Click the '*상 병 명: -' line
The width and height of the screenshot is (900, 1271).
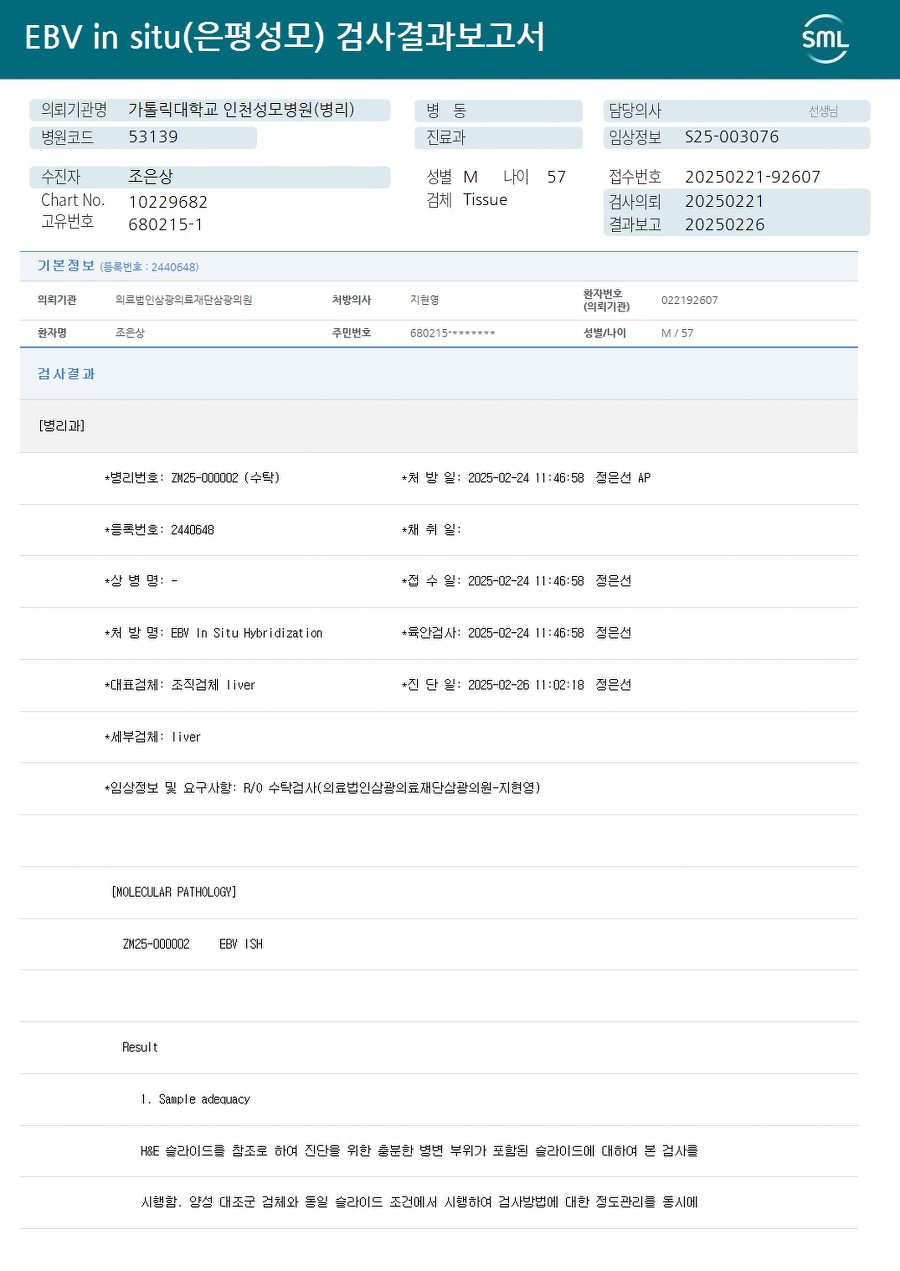[x=141, y=581]
